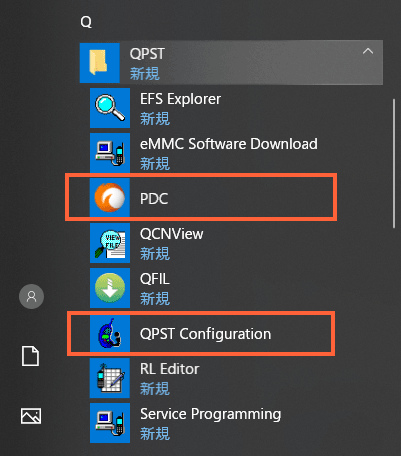
Task: Collapse the QPST folder chevron
Action: [368, 51]
